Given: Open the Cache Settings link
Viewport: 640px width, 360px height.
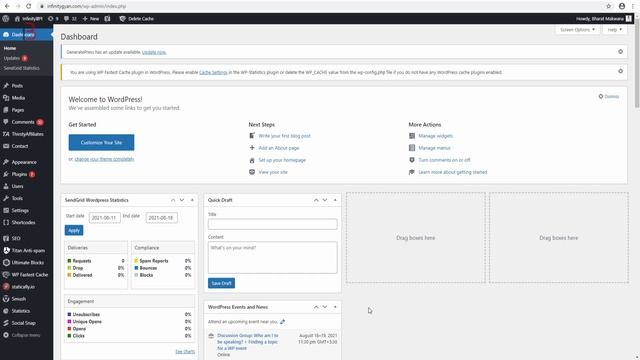Looking at the screenshot, I should click(213, 72).
